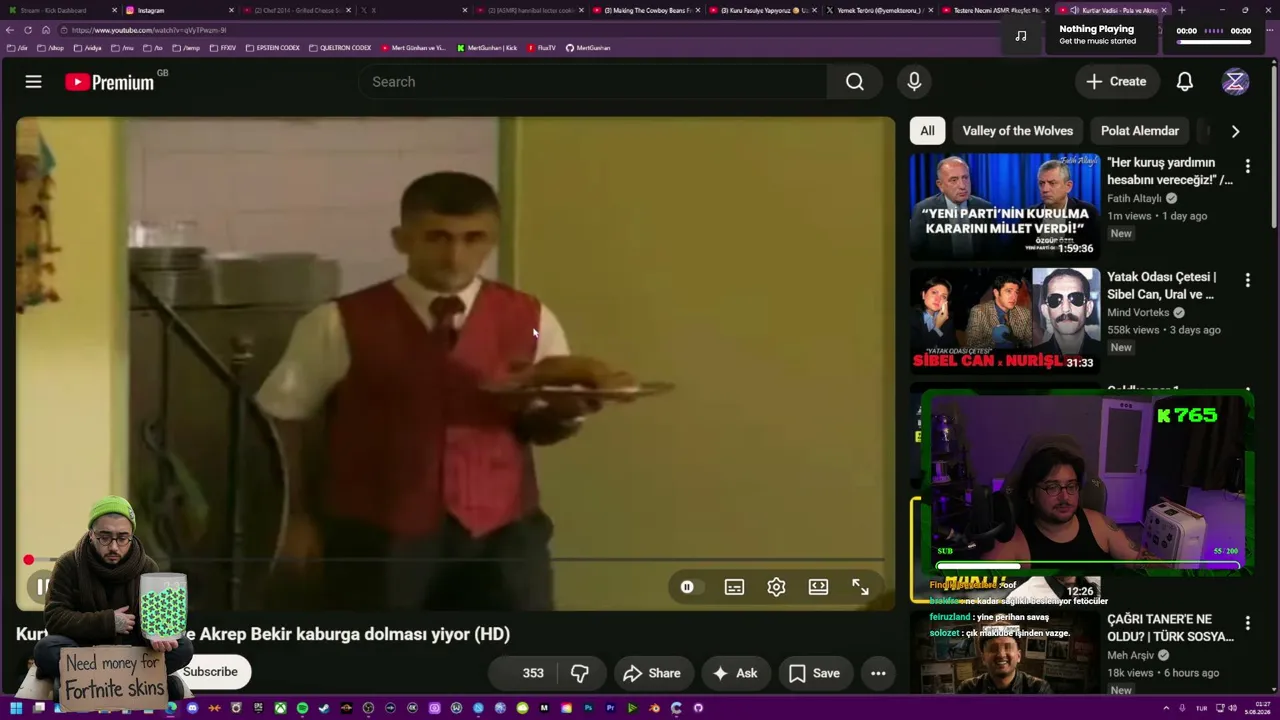Subscribe to the channel

211,672
